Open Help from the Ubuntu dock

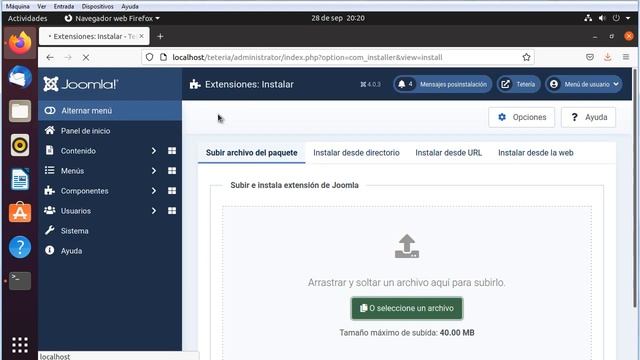click(x=20, y=247)
